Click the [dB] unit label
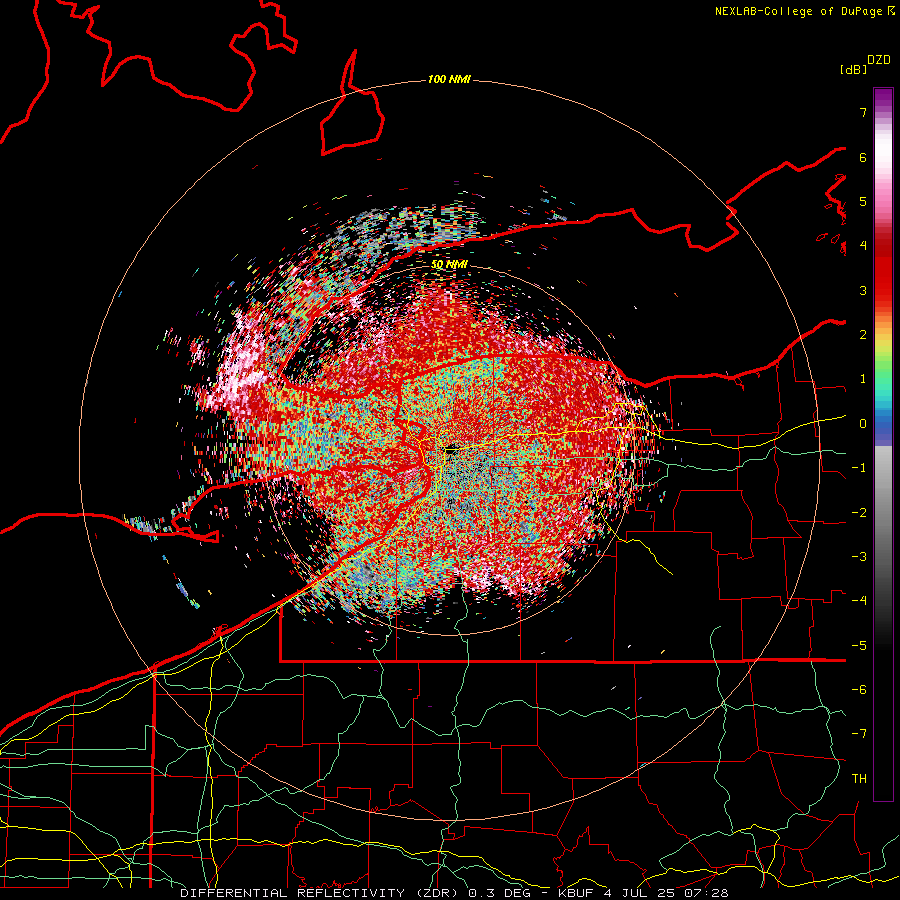 pos(853,70)
